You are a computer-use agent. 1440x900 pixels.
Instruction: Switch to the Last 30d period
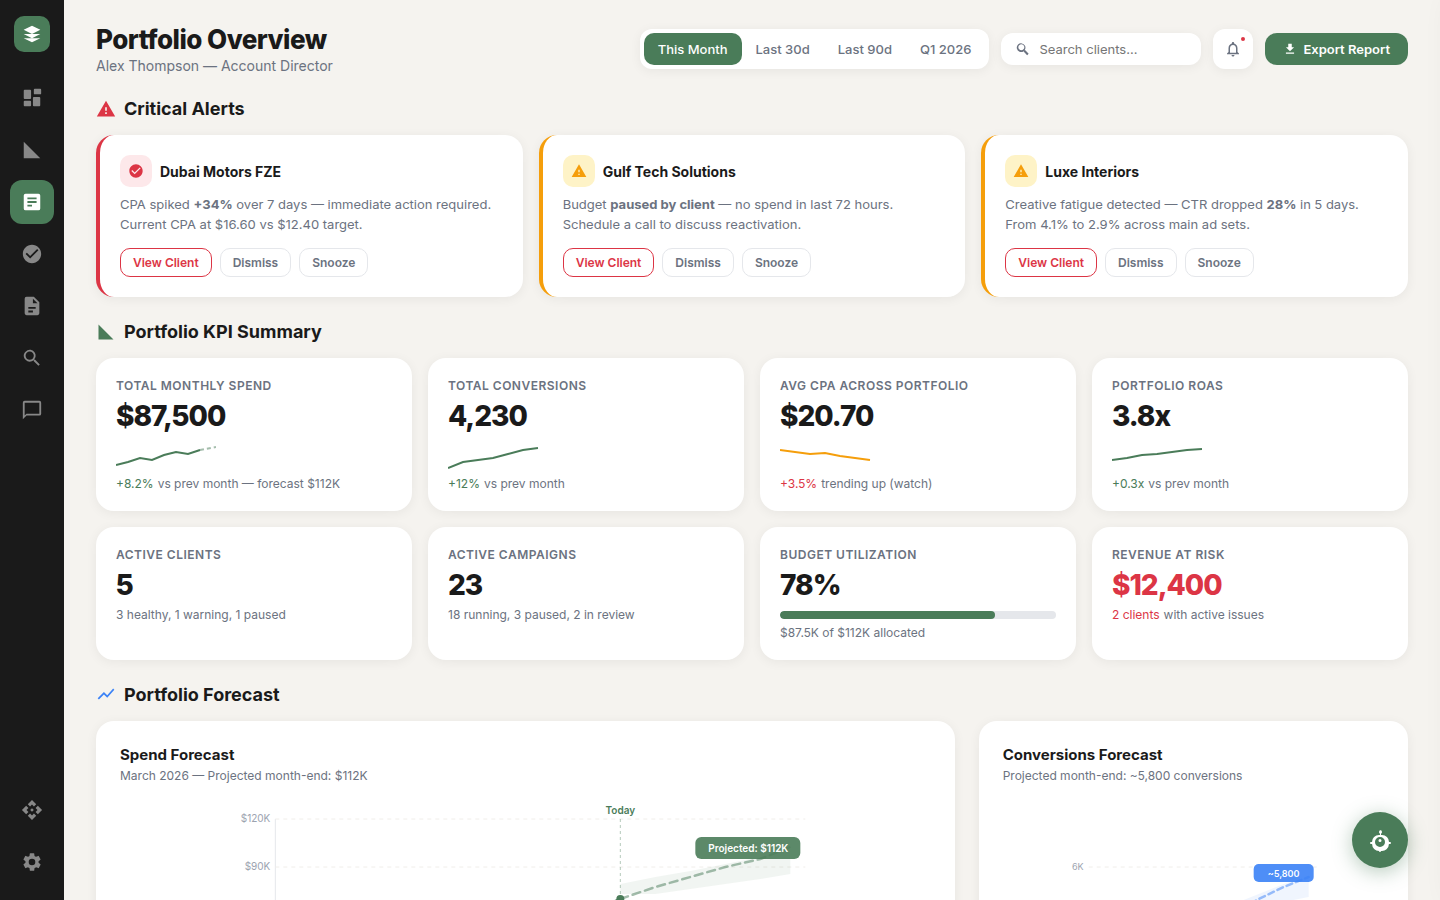tap(782, 49)
